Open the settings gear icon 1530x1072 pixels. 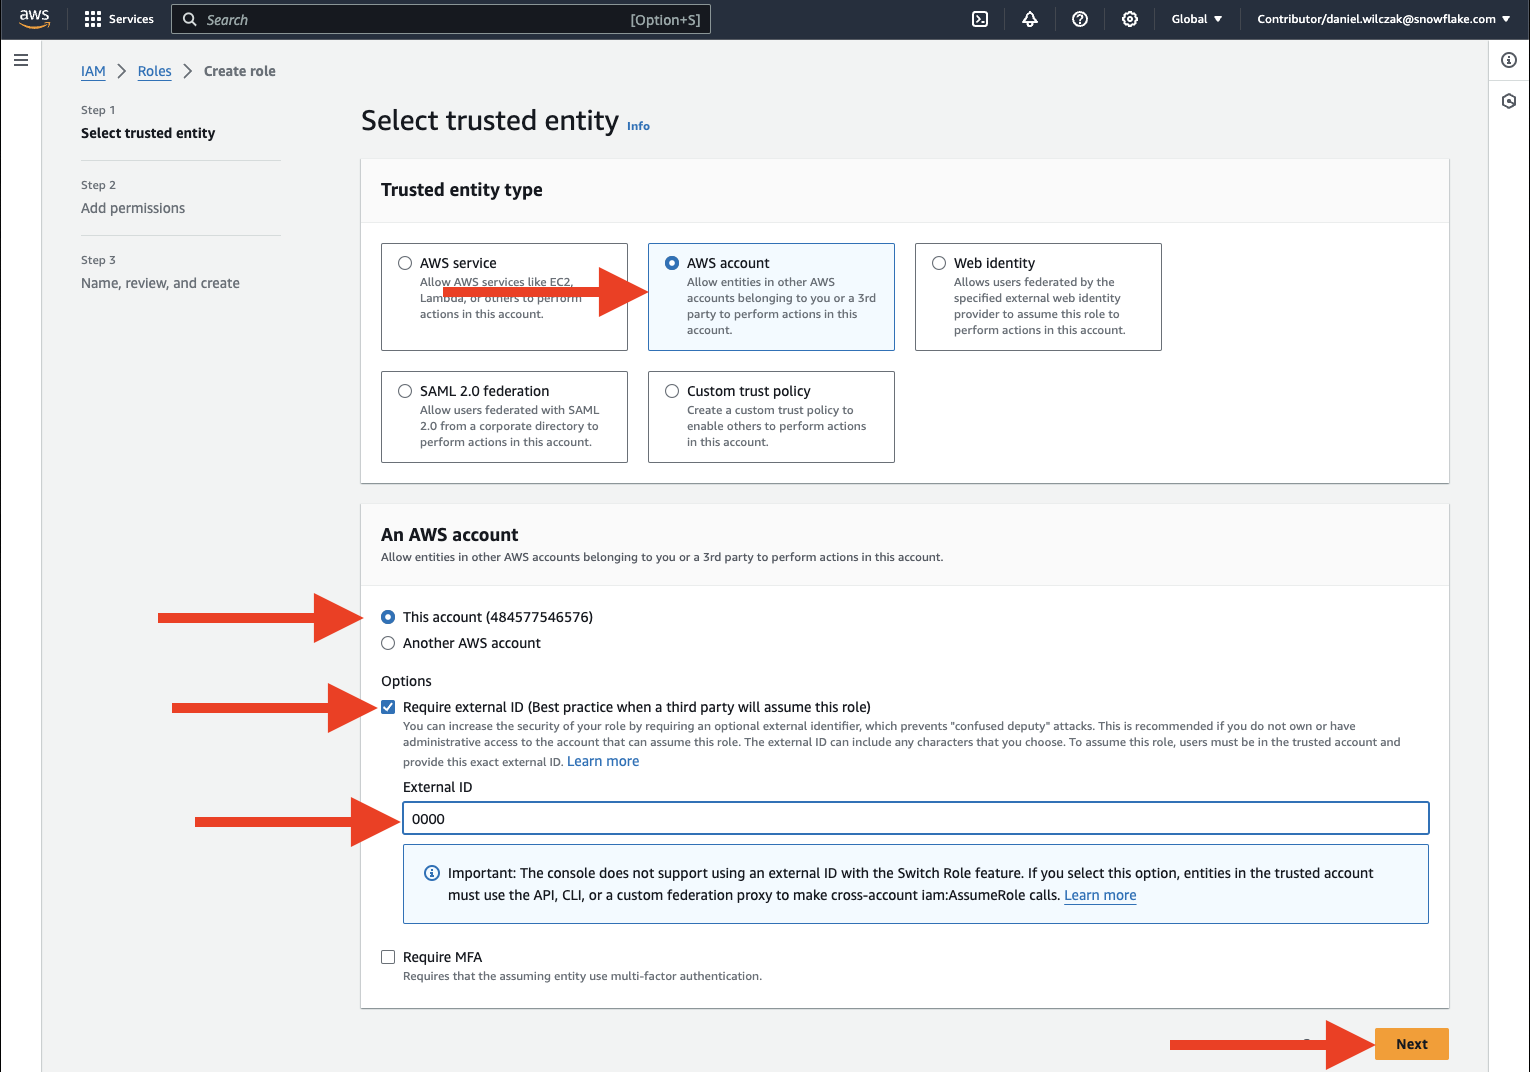pyautogui.click(x=1130, y=19)
